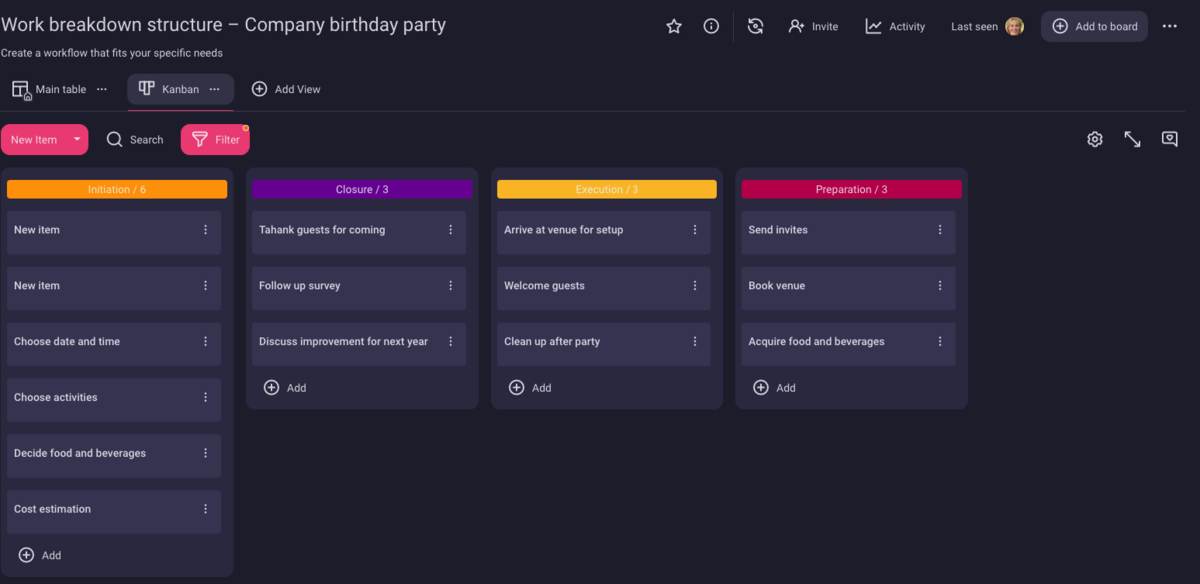This screenshot has height=584, width=1200.
Task: Open the Search field
Action: click(x=135, y=140)
